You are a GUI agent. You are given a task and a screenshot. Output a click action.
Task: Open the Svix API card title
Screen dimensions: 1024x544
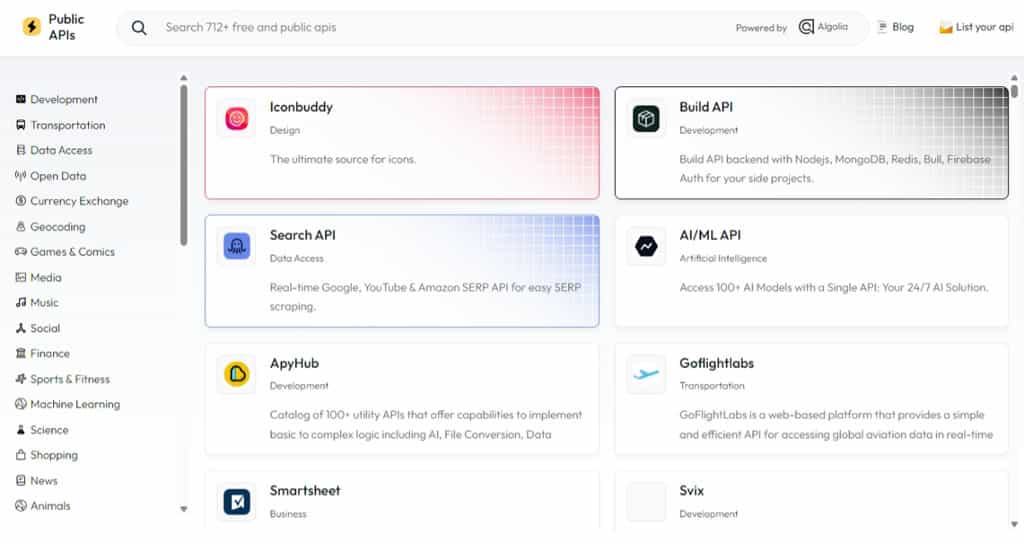[x=691, y=491]
